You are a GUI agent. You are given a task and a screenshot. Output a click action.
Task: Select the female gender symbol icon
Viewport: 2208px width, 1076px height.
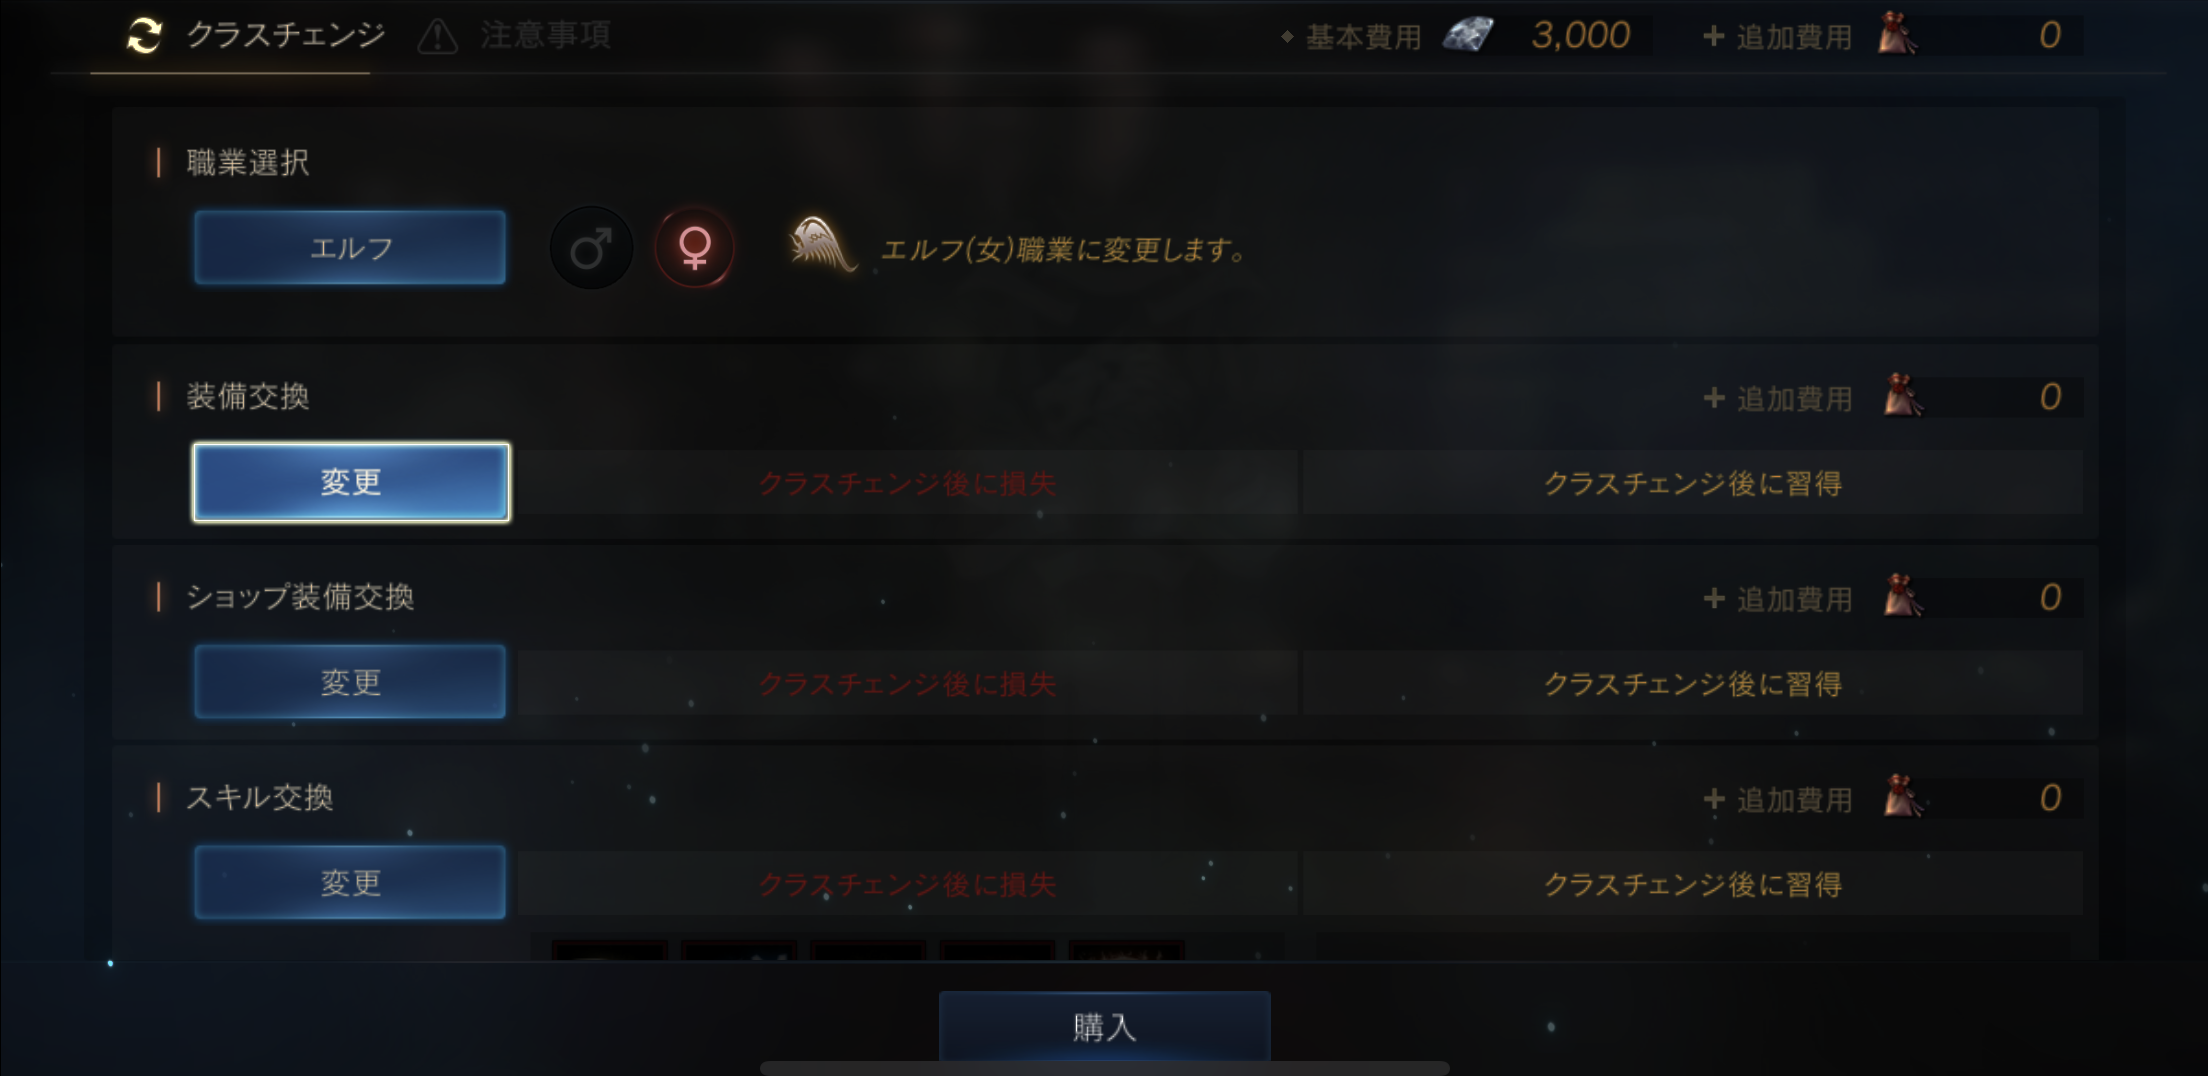[695, 248]
